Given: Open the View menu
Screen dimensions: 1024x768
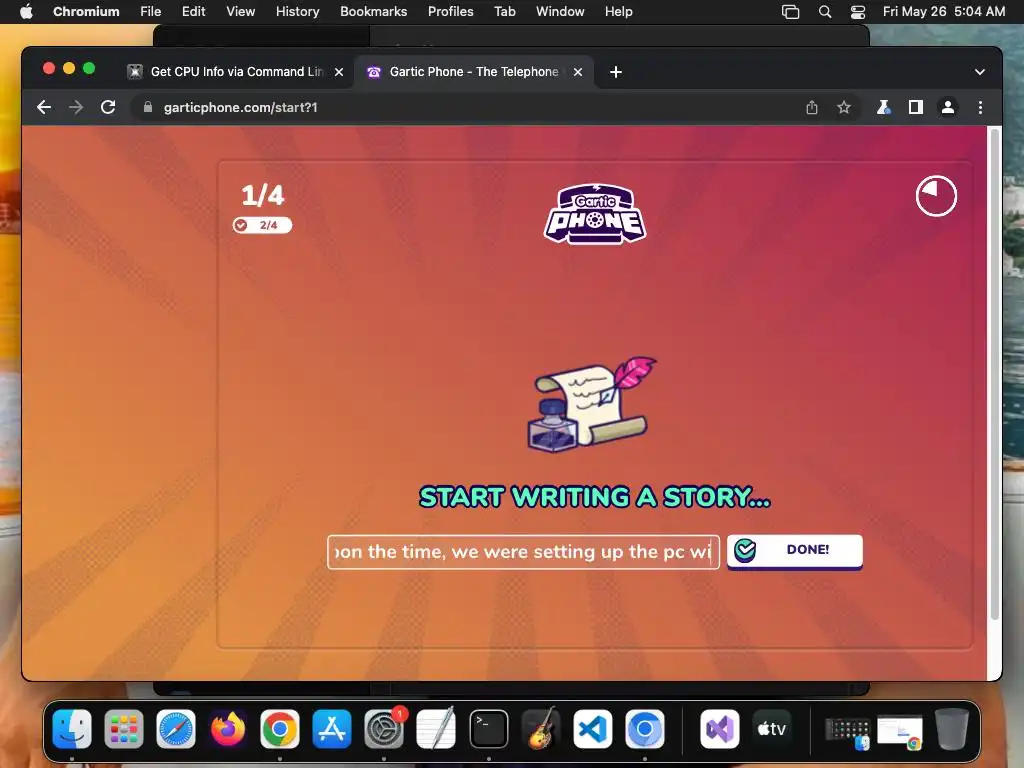Looking at the screenshot, I should pos(240,12).
